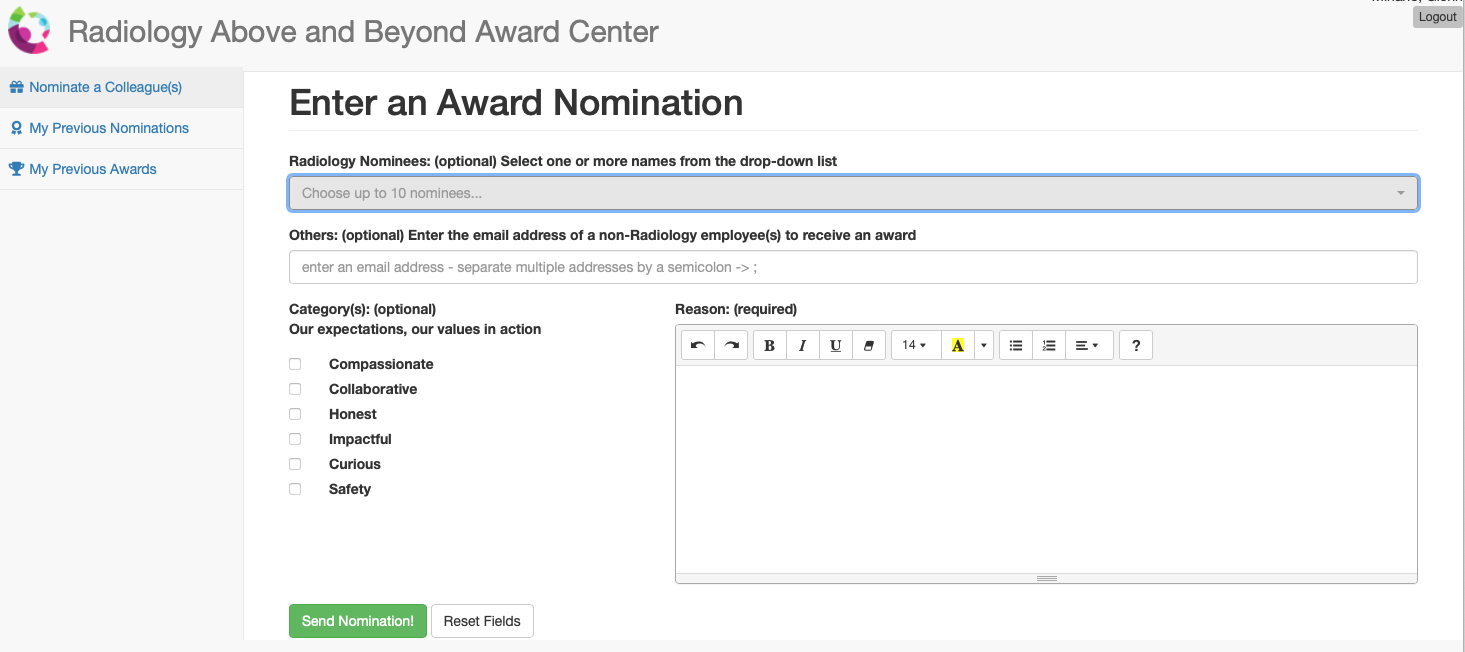Viewport: 1465px width, 652px height.
Task: Apply the yellow highlight color swatch
Action: pyautogui.click(x=957, y=345)
